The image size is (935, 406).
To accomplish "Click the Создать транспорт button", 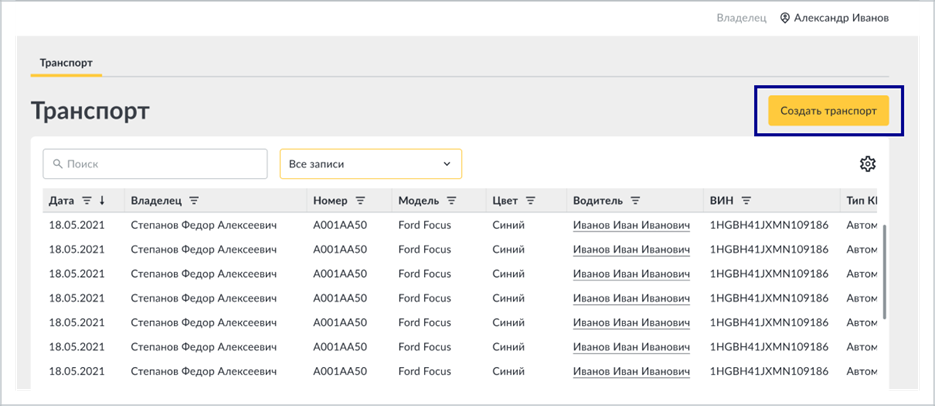I will tap(828, 111).
